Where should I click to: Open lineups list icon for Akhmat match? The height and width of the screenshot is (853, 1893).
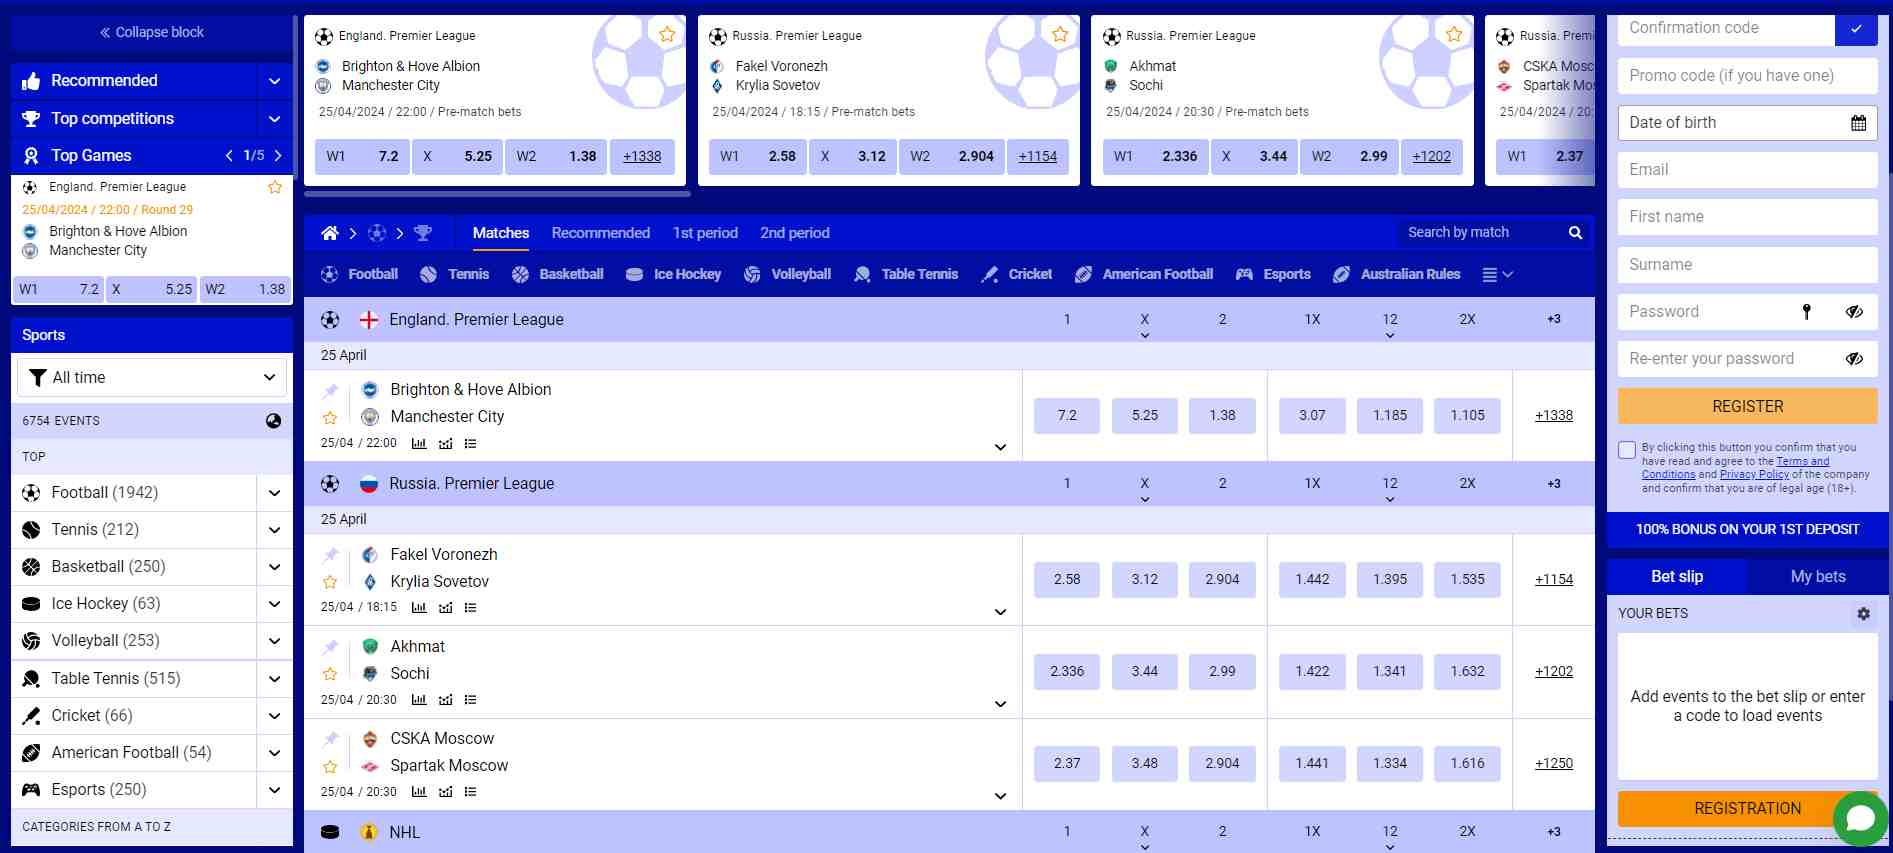470,700
